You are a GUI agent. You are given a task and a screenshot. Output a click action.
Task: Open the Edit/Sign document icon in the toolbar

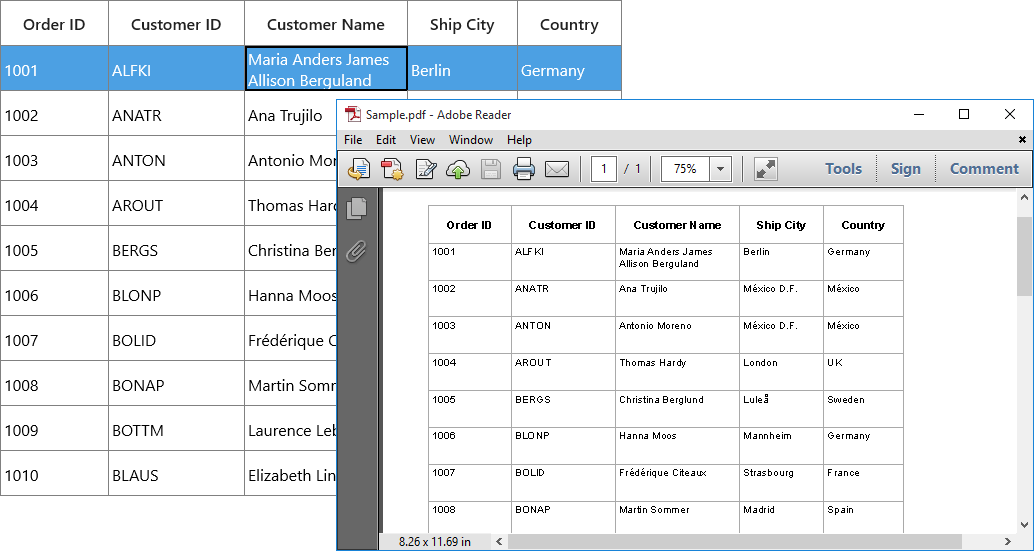pos(426,169)
